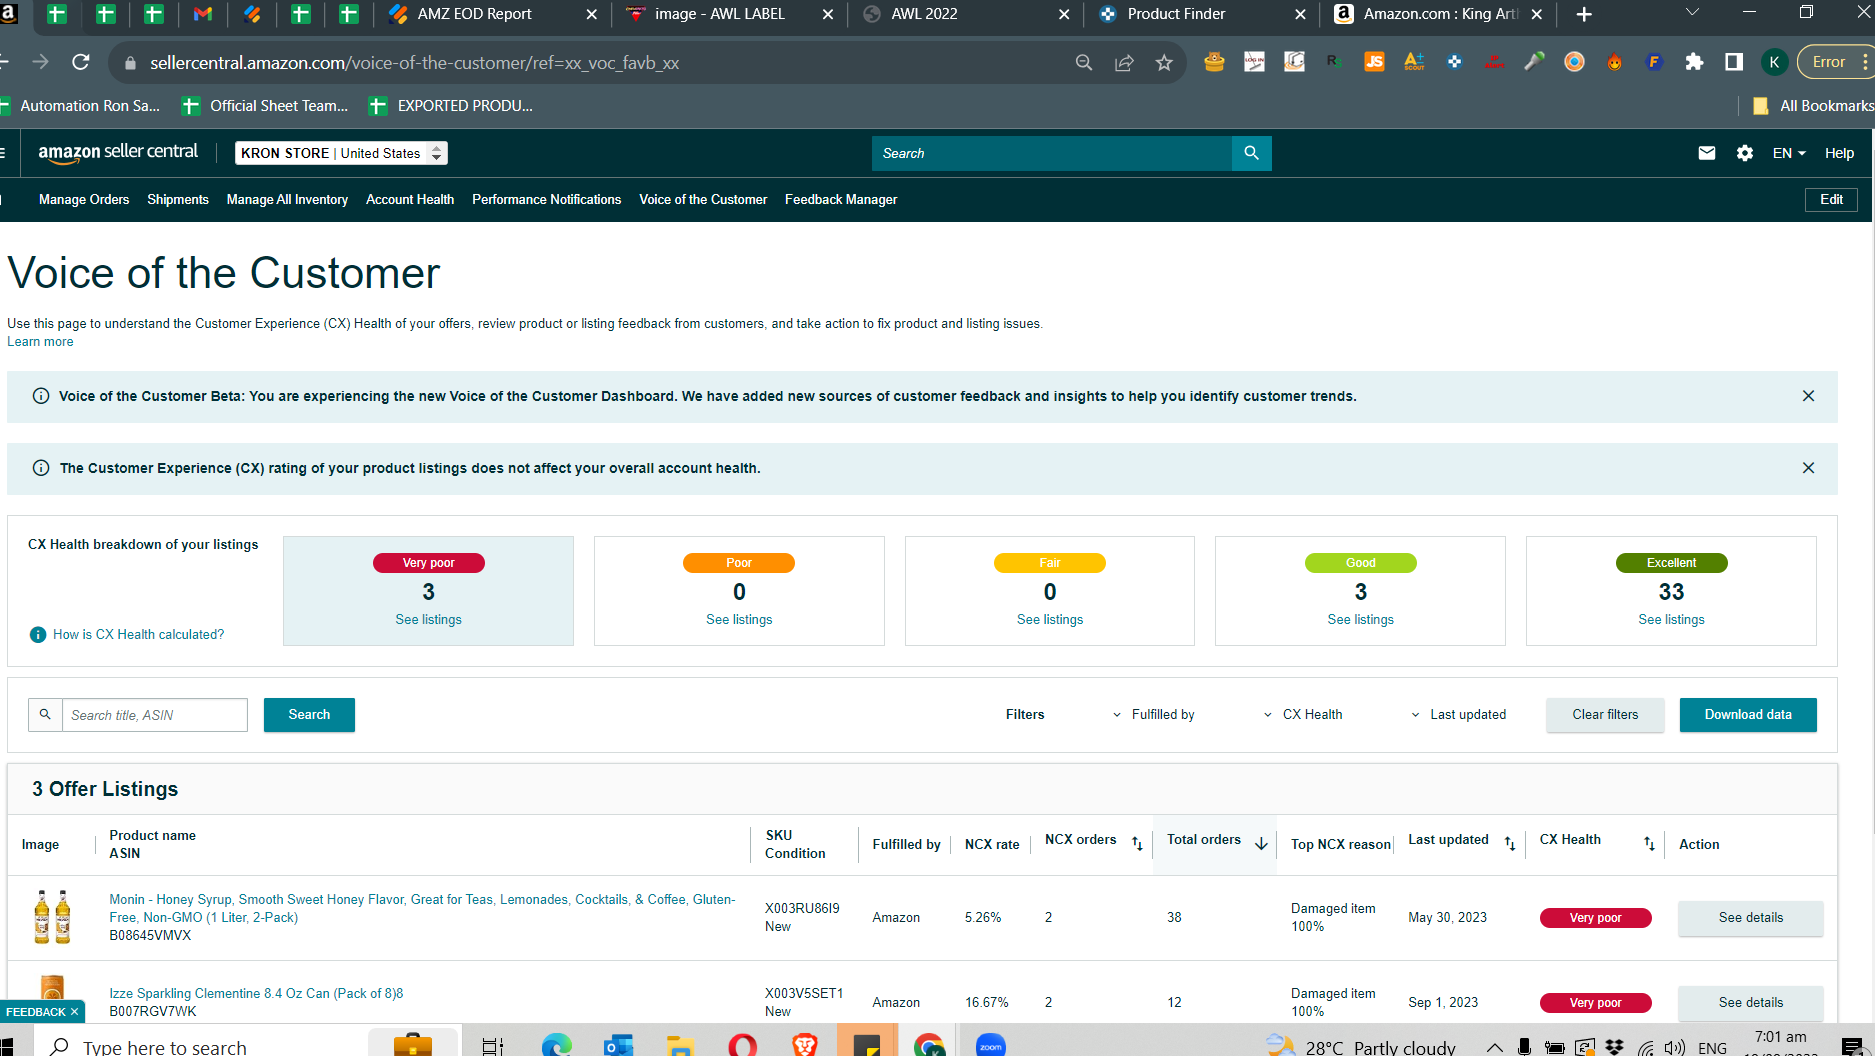
Task: Focus the Seller Central top search box
Action: coord(1052,153)
